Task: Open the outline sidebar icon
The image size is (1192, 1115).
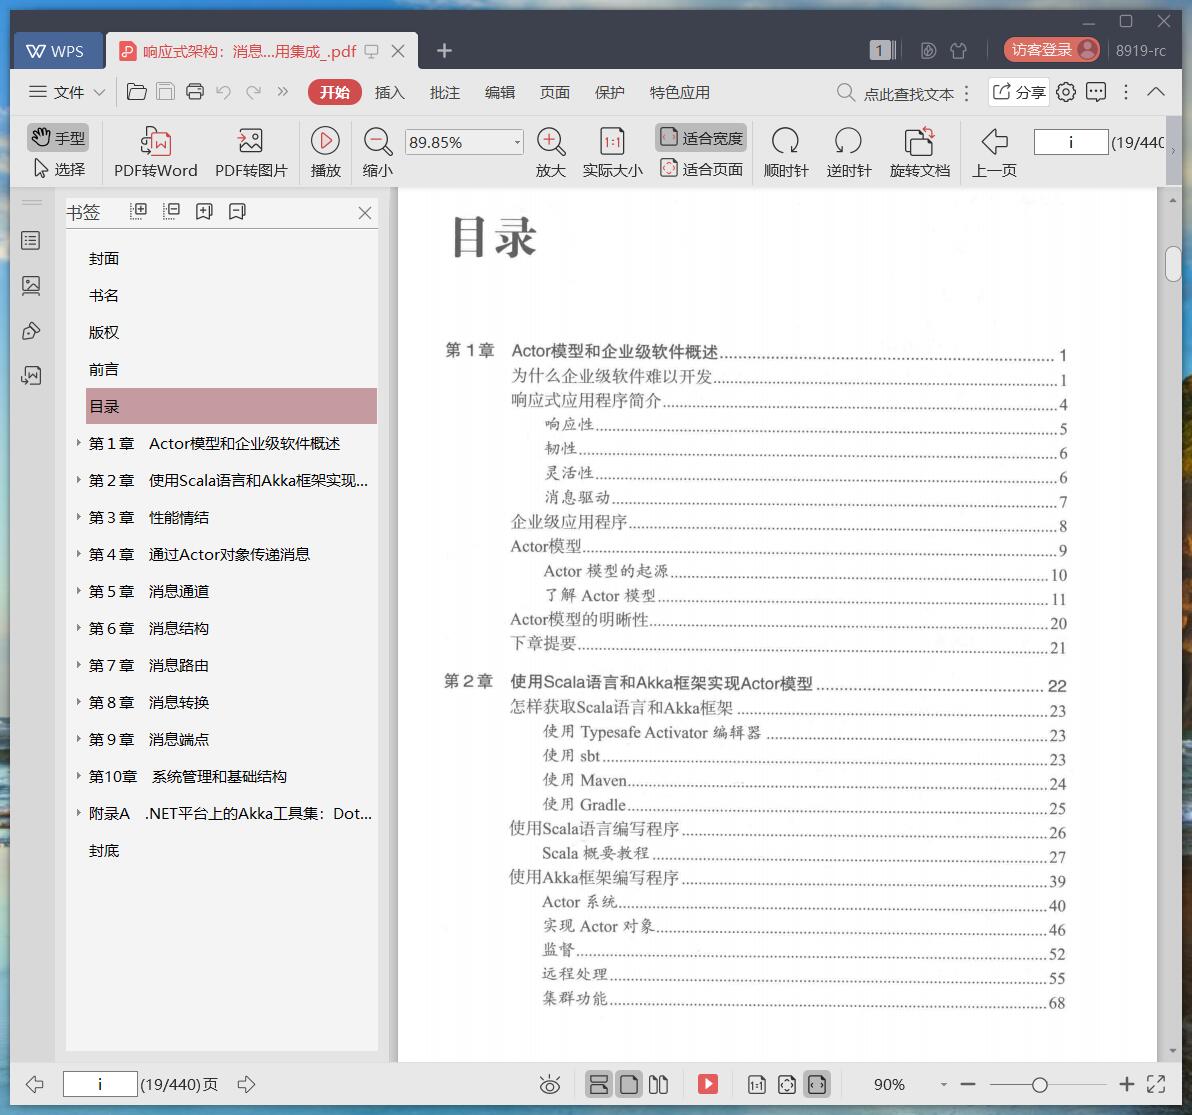Action: click(x=30, y=241)
